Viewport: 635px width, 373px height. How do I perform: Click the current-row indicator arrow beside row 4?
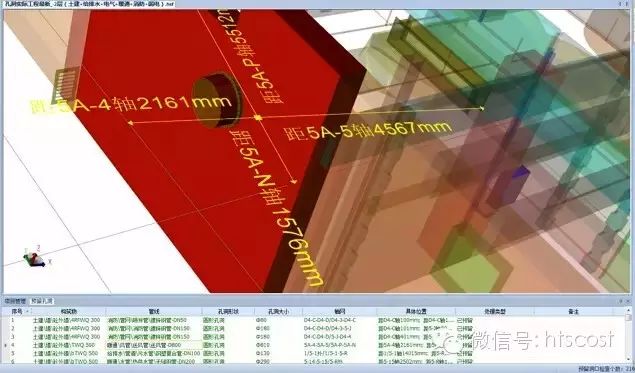5,345
